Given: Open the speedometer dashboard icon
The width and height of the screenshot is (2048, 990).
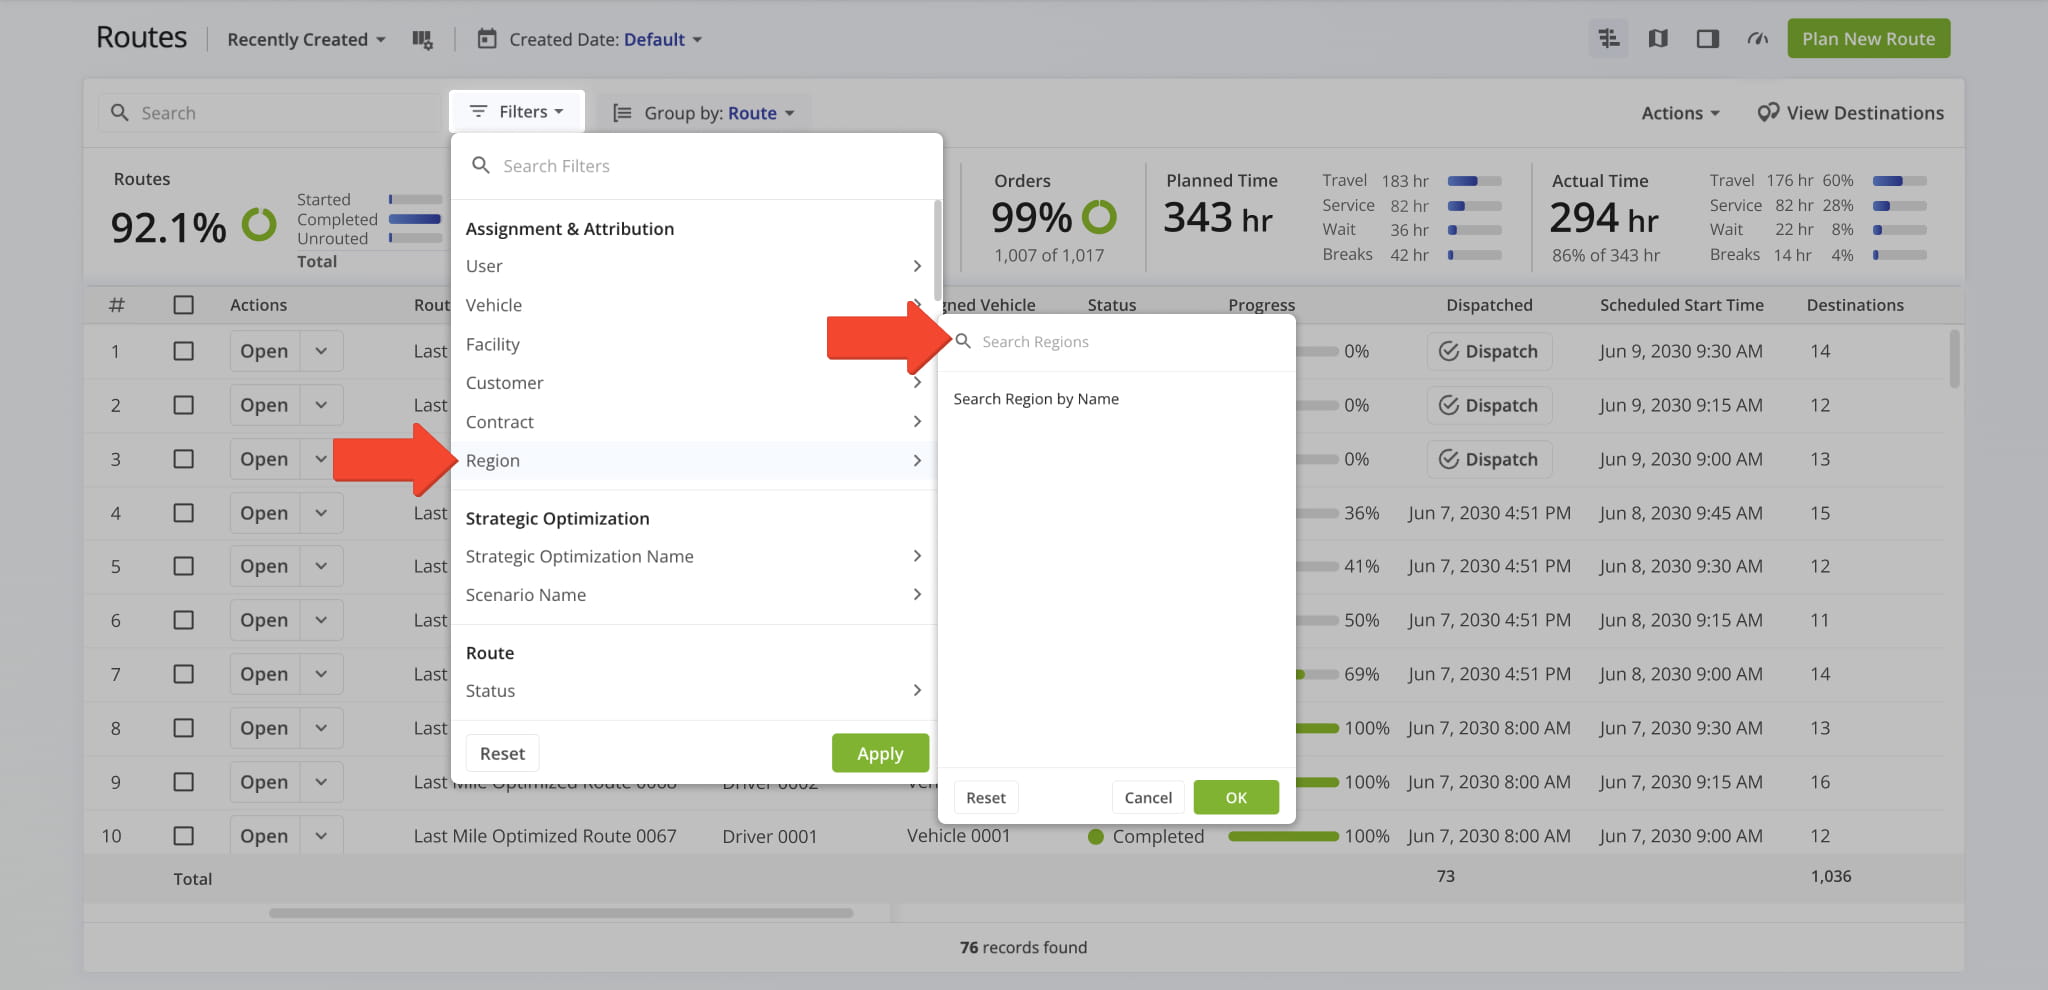Looking at the screenshot, I should (x=1757, y=39).
